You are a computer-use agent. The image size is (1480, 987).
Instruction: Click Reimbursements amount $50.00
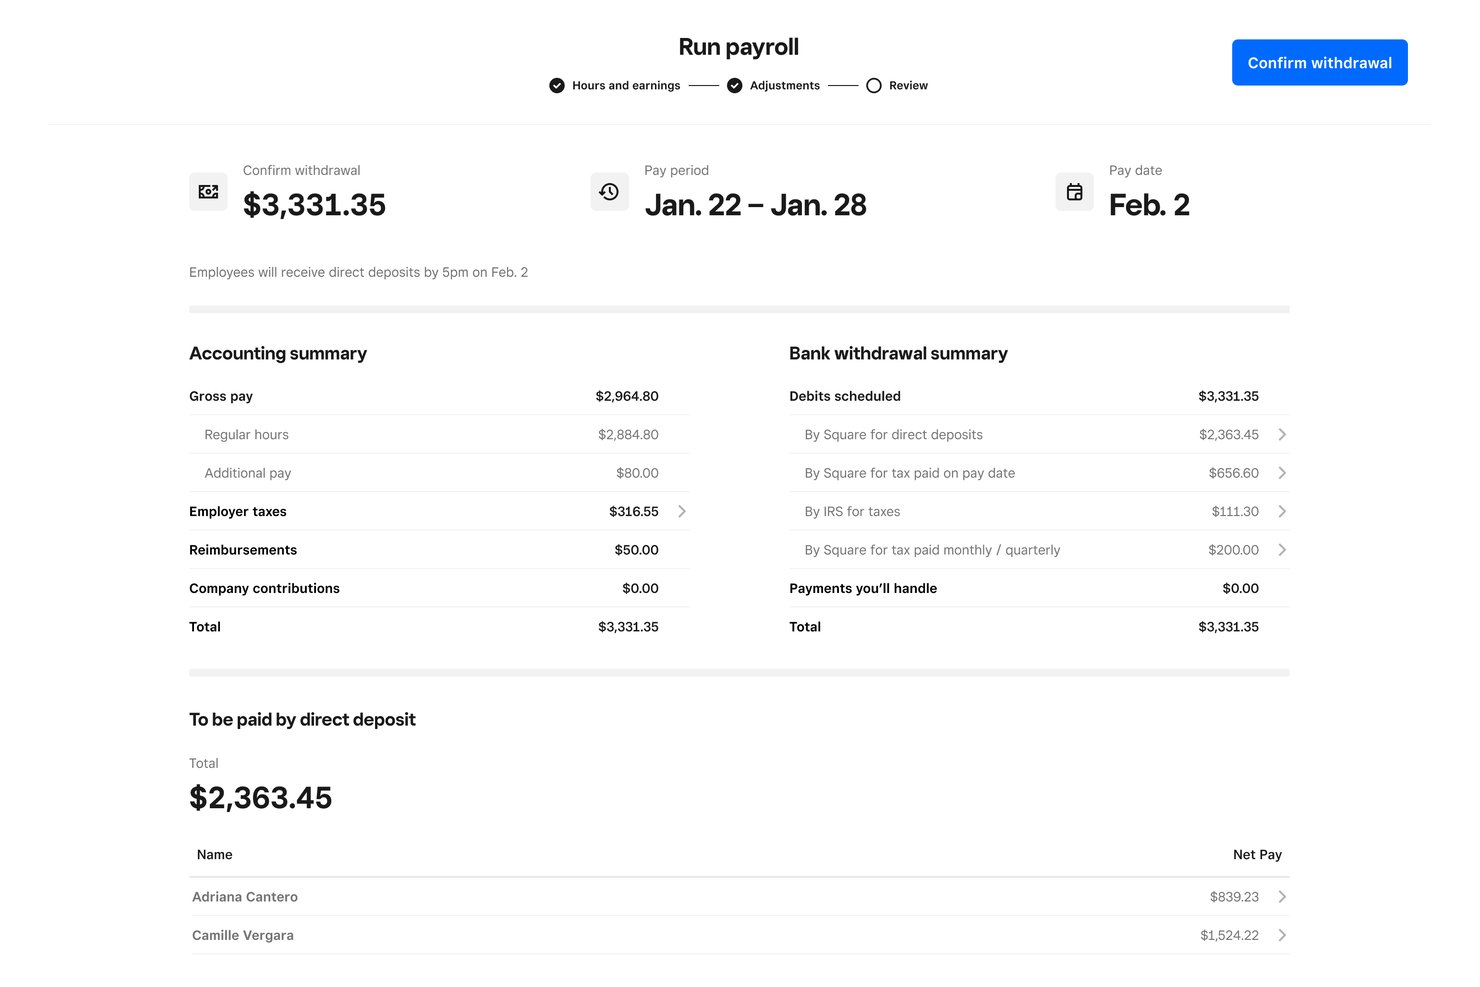pos(636,550)
